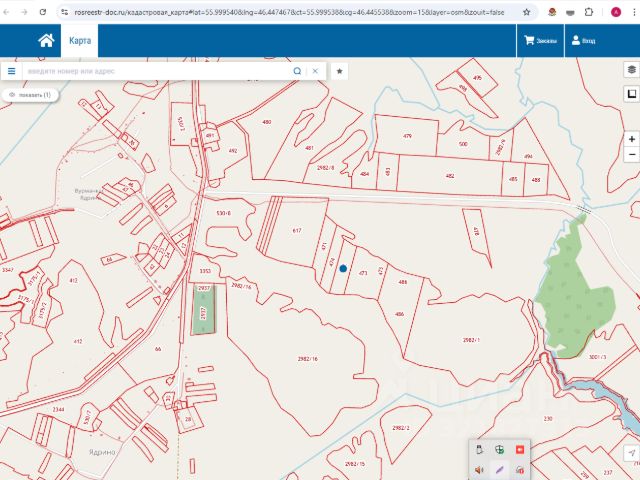The height and width of the screenshot is (480, 640).
Task: Zoom out on the map
Action: (x=631, y=155)
